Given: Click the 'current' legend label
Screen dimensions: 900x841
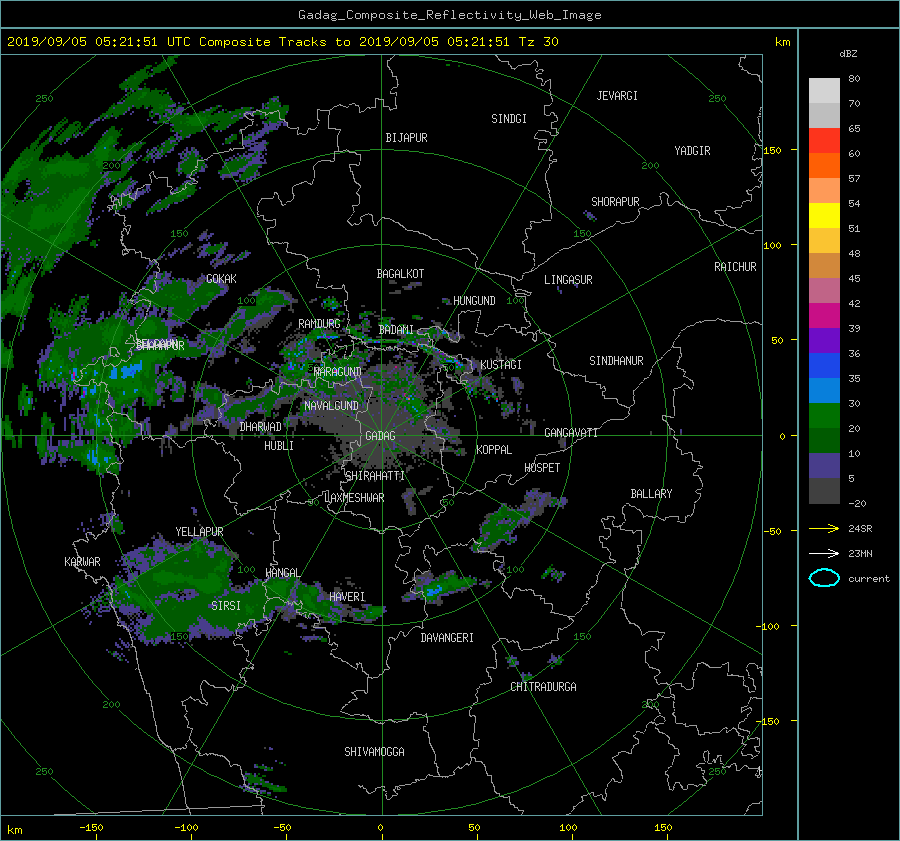Looking at the screenshot, I should (x=868, y=579).
